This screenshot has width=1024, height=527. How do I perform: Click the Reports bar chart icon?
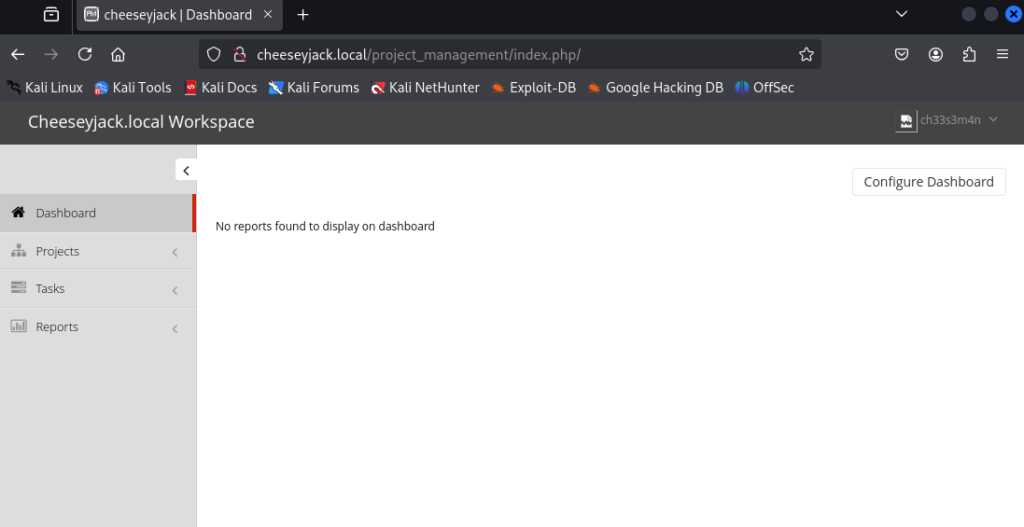pyautogui.click(x=18, y=326)
